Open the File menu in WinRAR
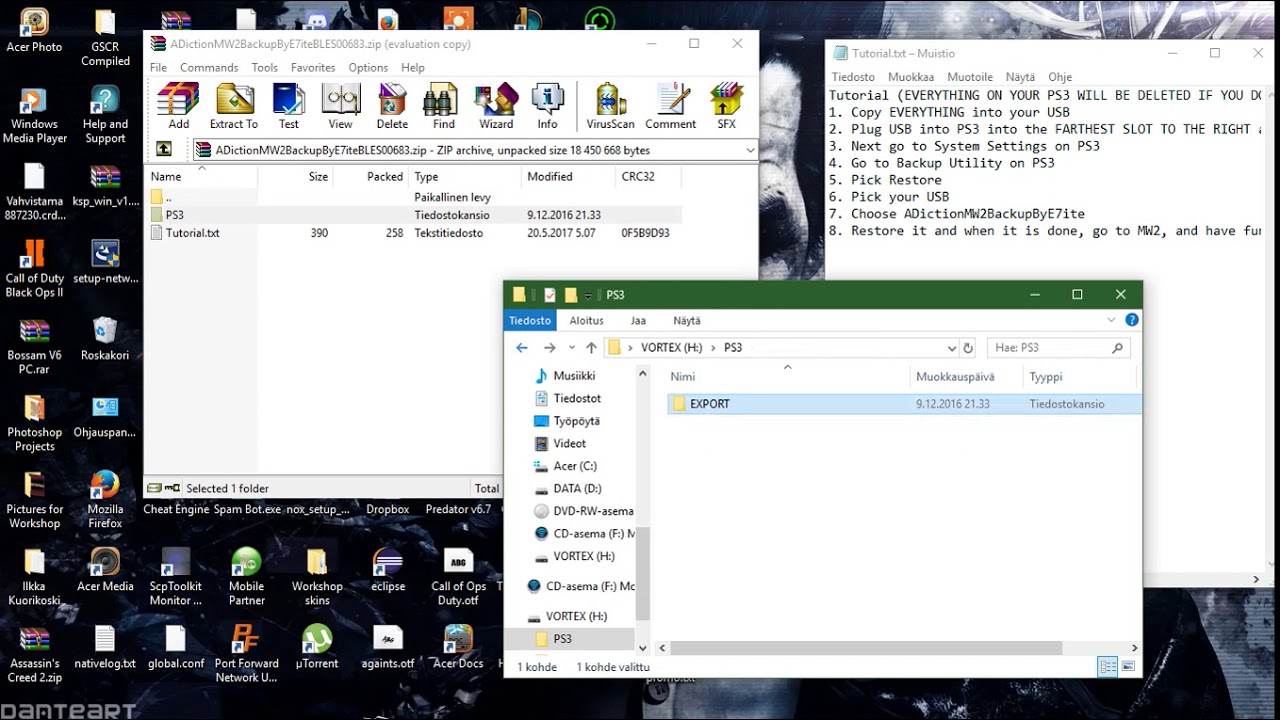 [x=158, y=67]
